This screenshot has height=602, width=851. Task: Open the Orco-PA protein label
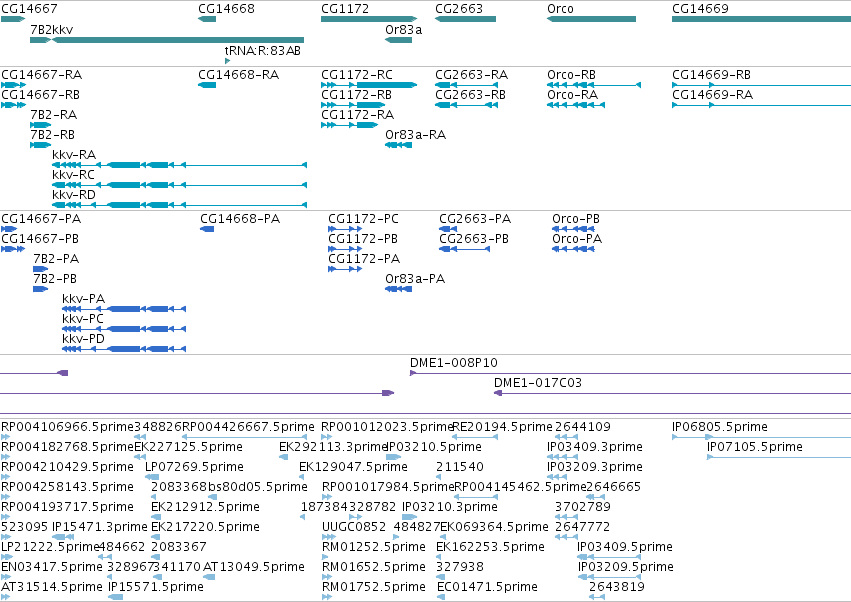(577, 239)
